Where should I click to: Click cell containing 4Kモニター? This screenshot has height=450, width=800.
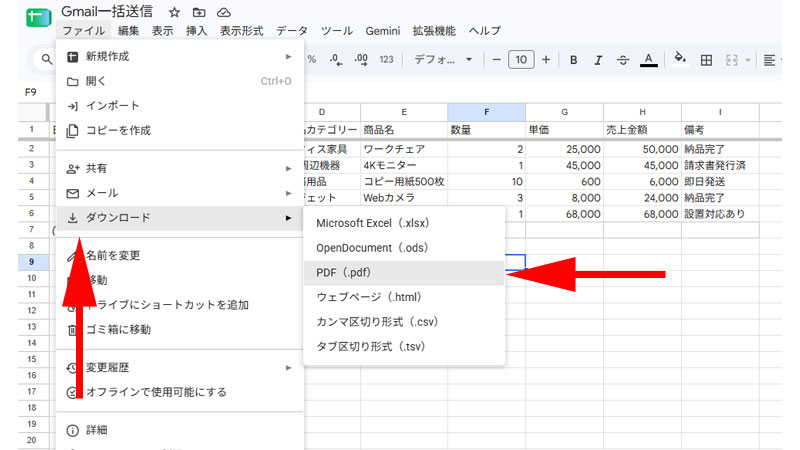tap(404, 165)
